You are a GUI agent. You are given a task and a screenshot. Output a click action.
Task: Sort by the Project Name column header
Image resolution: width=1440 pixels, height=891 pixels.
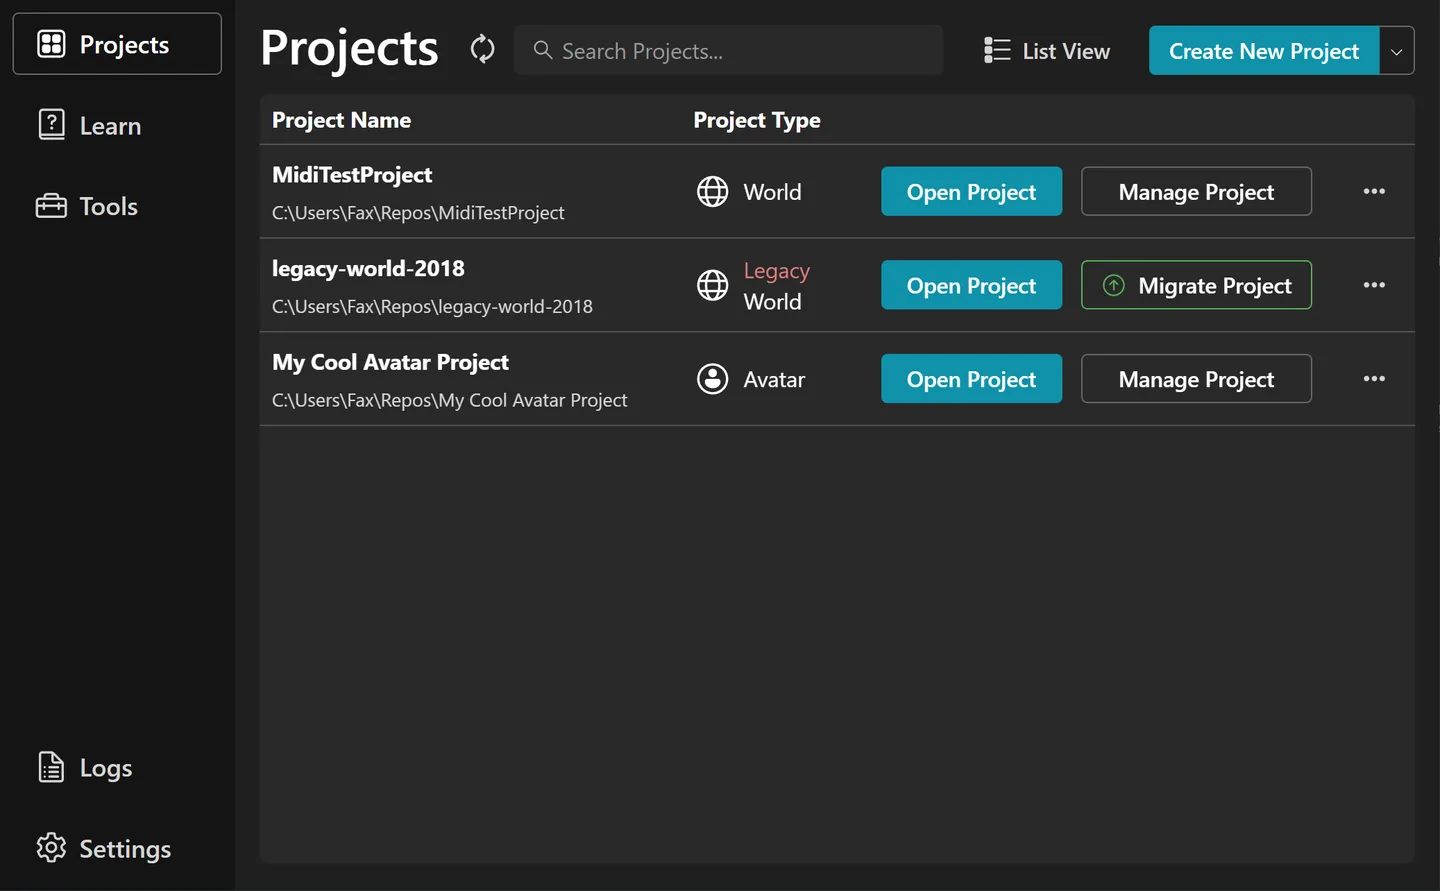(341, 120)
